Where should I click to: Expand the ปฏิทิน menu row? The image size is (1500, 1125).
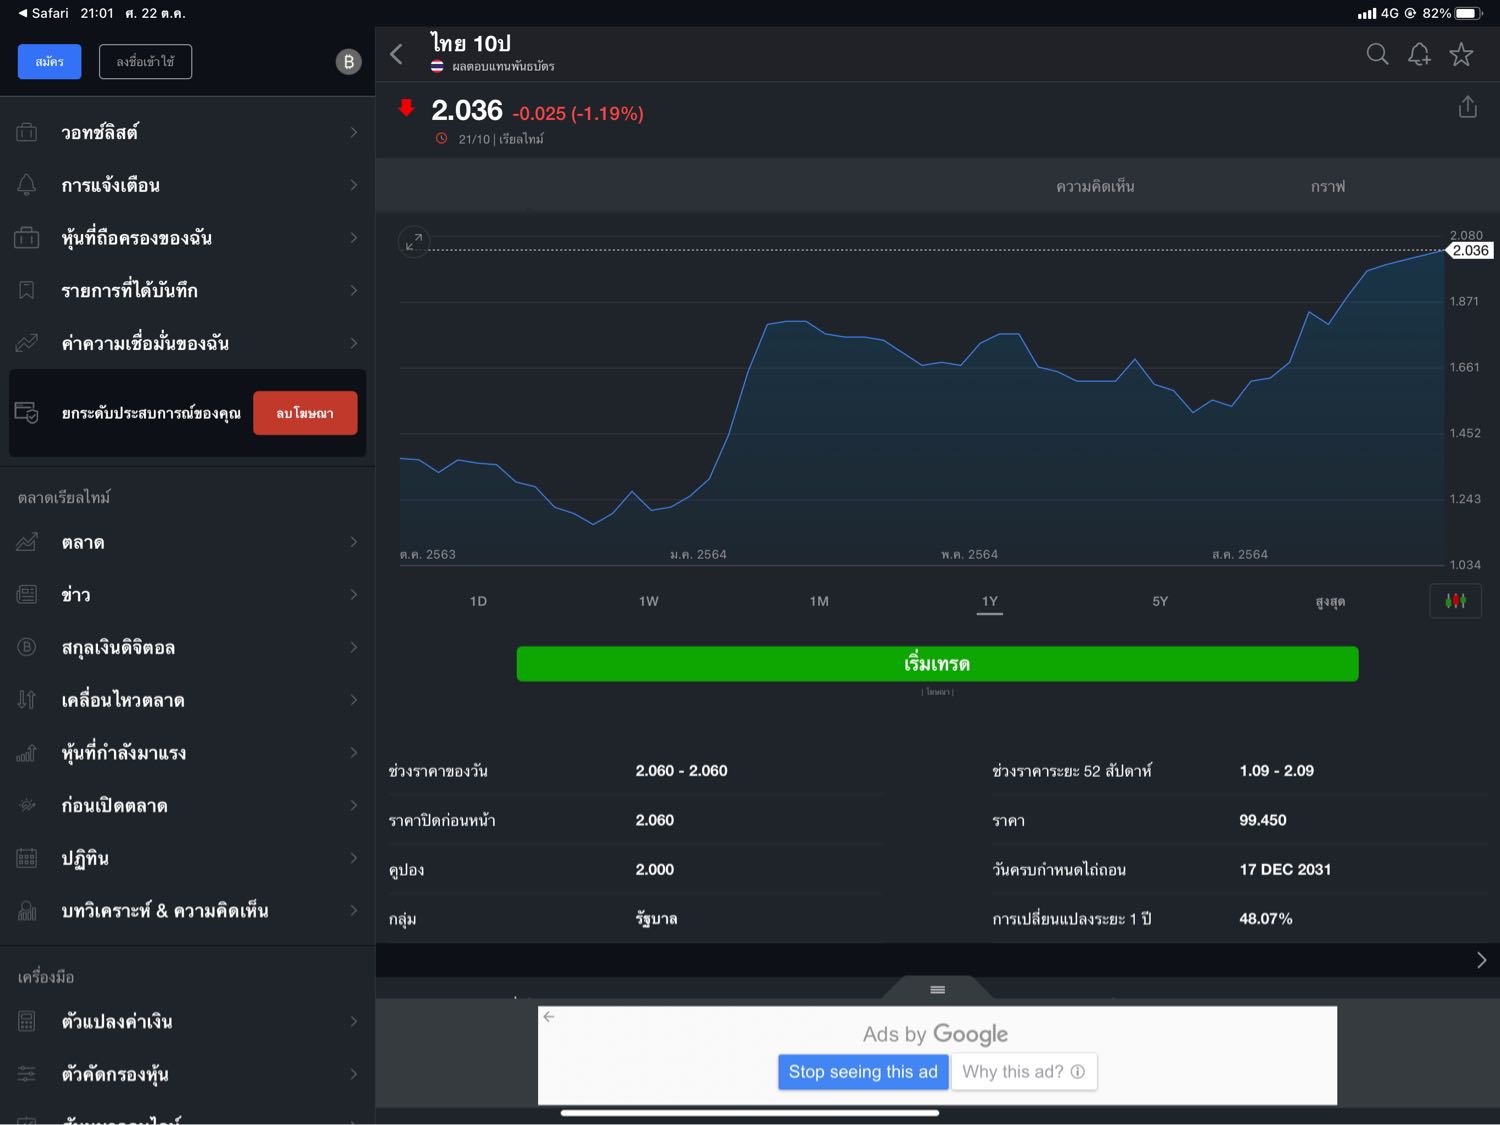pyautogui.click(x=187, y=858)
